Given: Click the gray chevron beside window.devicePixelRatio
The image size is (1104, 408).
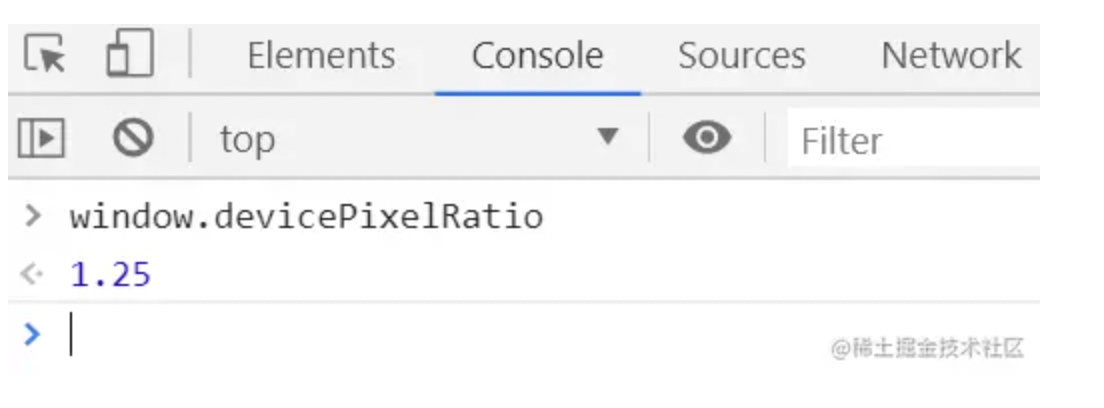Looking at the screenshot, I should (x=32, y=215).
